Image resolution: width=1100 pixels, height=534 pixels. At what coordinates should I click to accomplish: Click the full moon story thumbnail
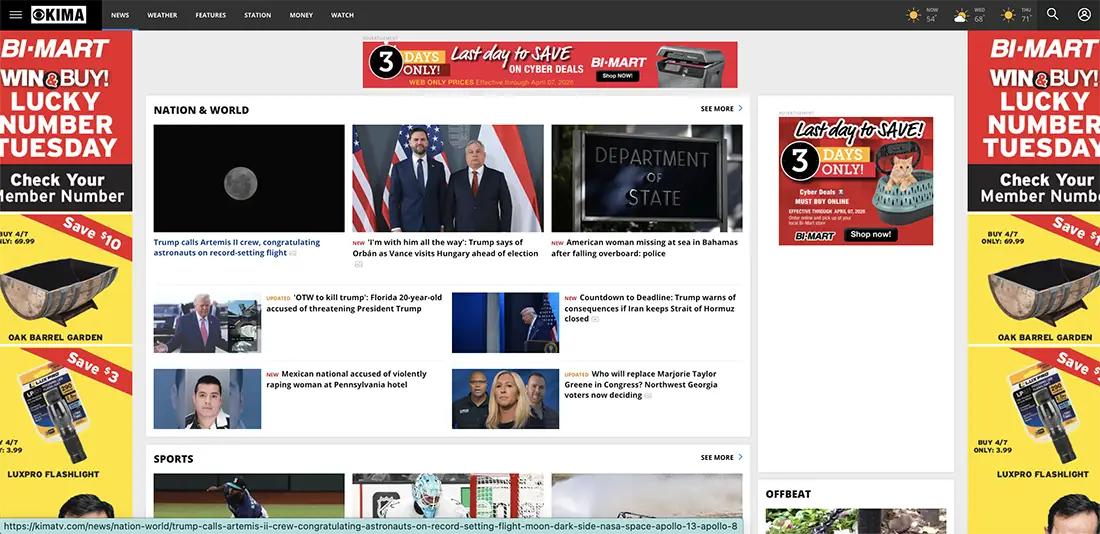[x=249, y=178]
